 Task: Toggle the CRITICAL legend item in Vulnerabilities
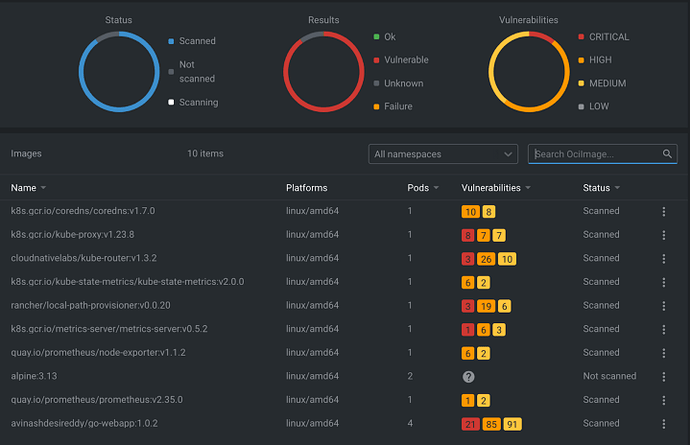(609, 37)
